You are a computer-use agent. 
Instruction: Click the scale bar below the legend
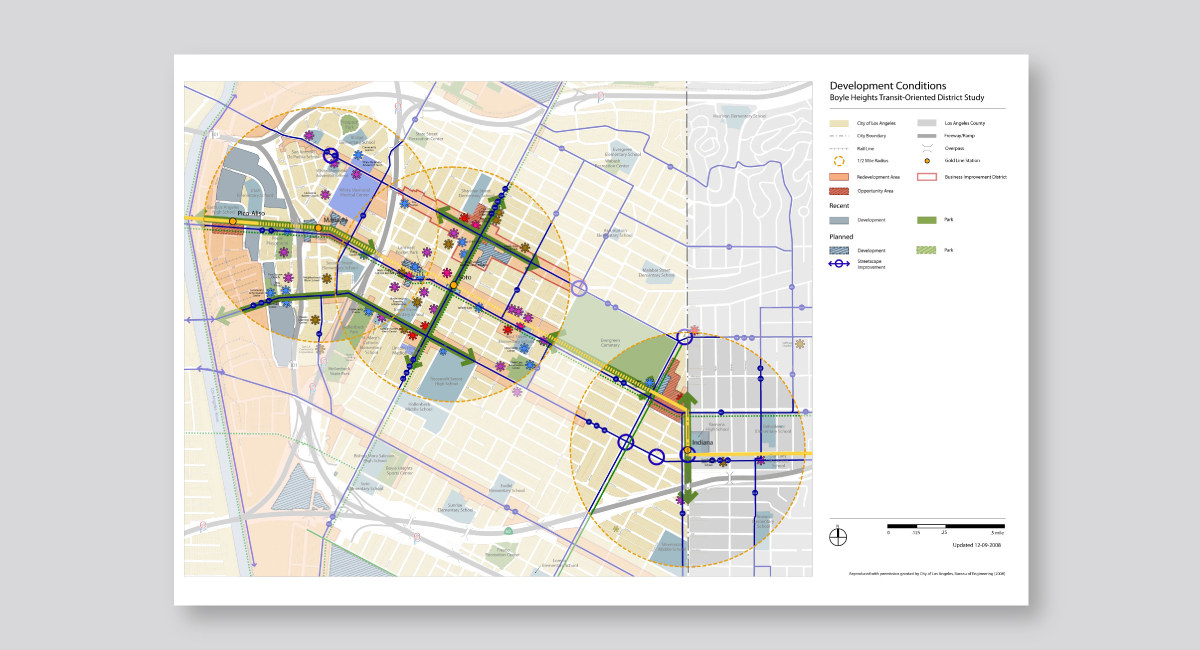(x=946, y=526)
